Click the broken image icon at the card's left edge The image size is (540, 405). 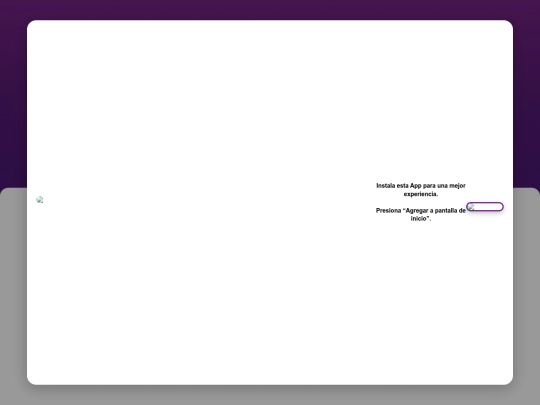pos(40,200)
